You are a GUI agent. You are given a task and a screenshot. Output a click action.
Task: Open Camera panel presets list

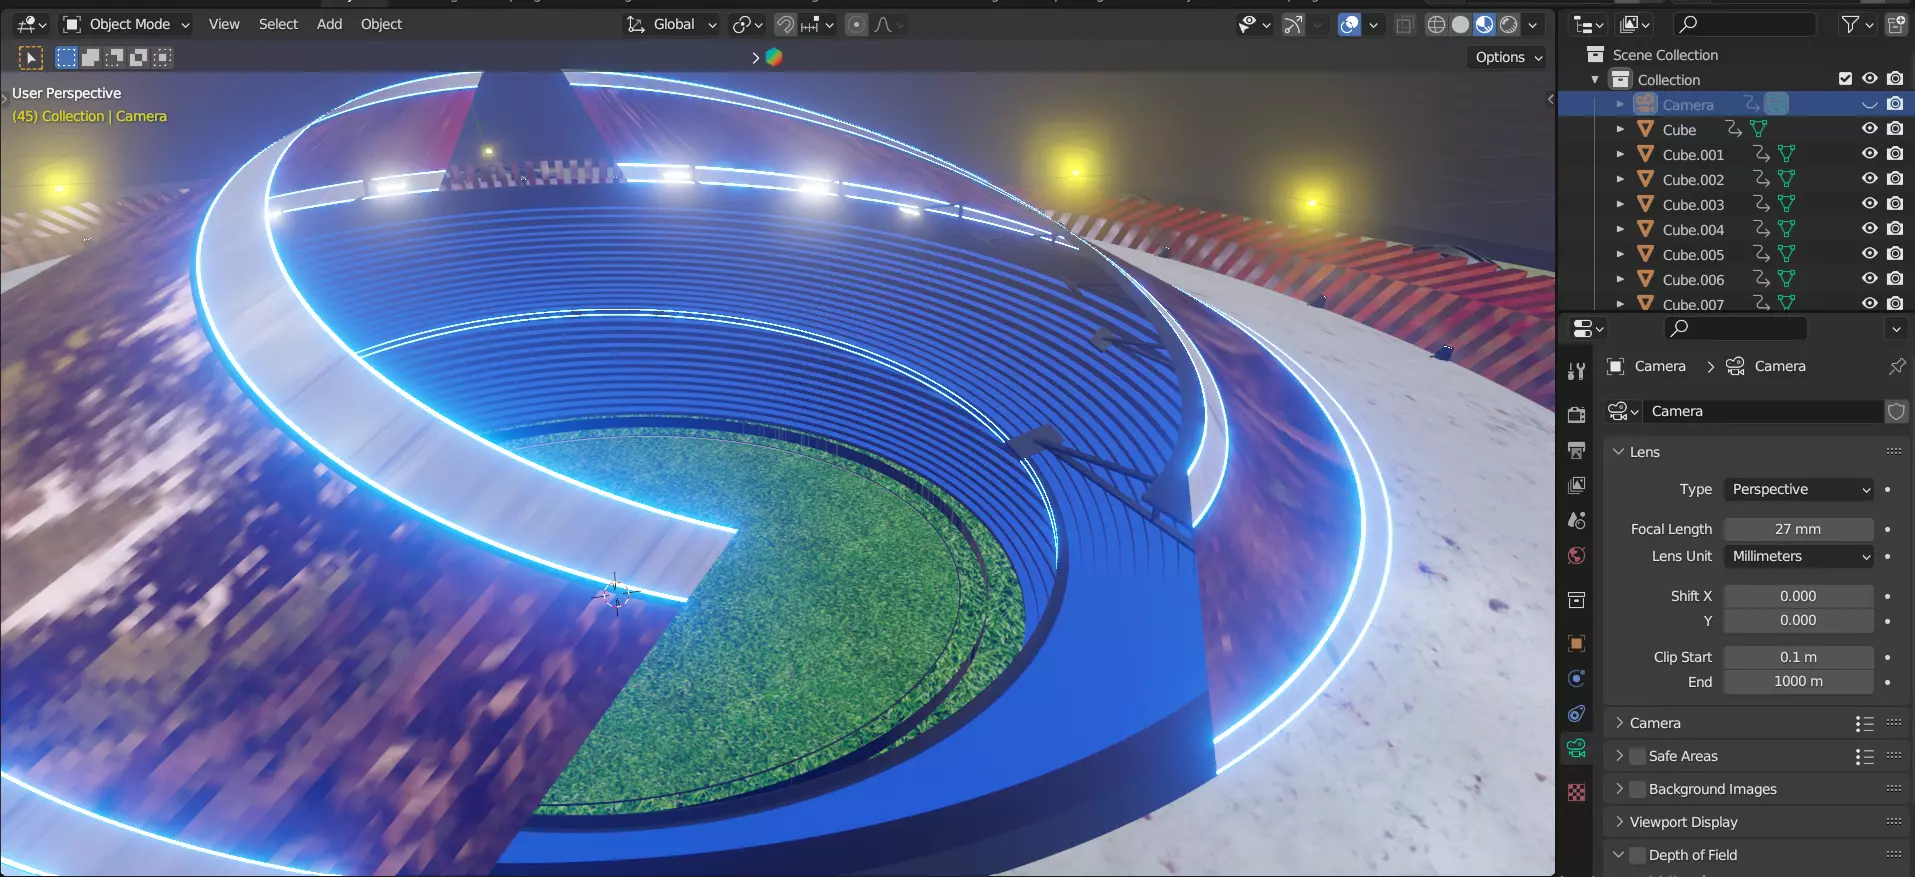click(x=1864, y=723)
